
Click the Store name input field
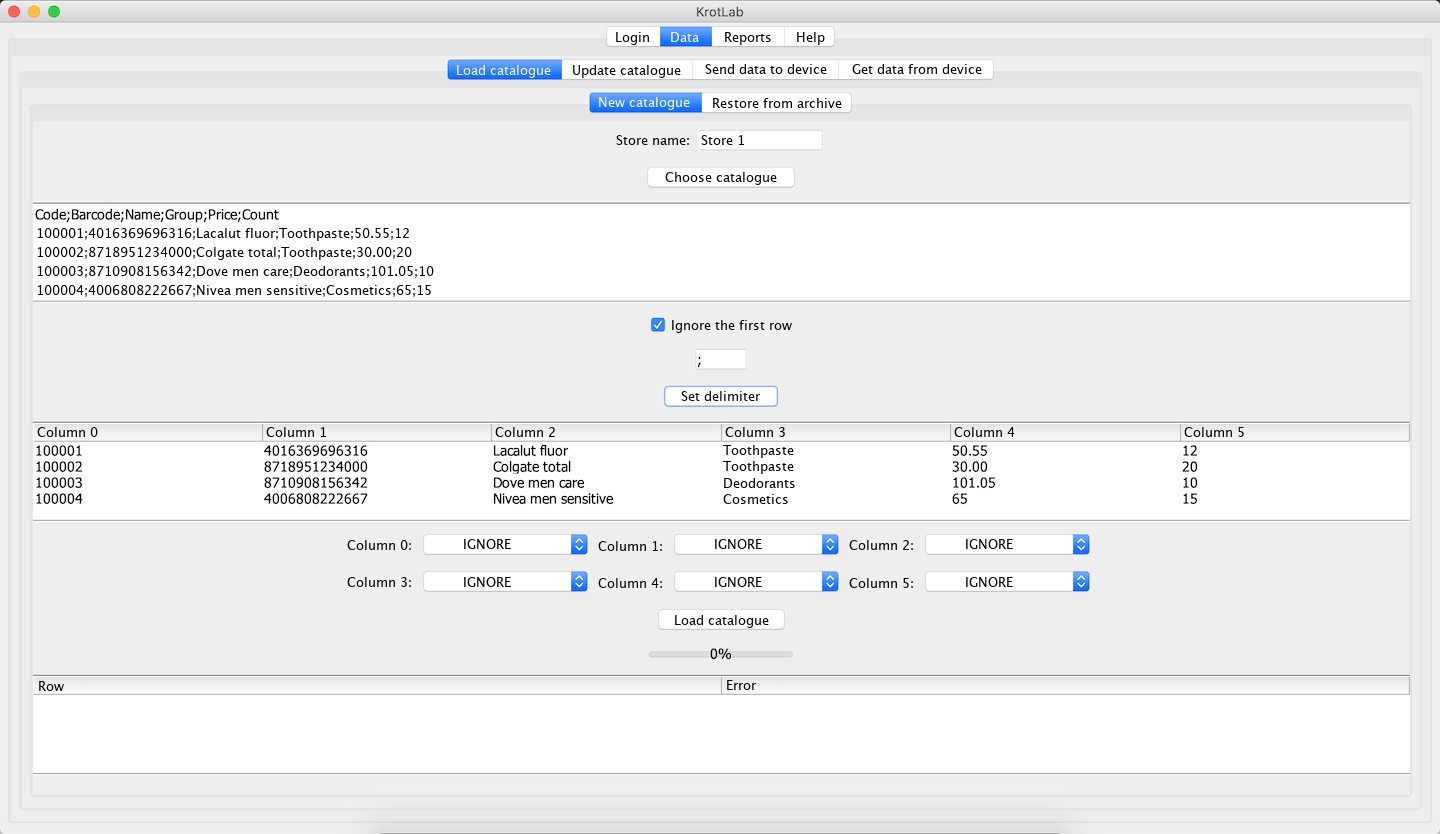coord(759,140)
